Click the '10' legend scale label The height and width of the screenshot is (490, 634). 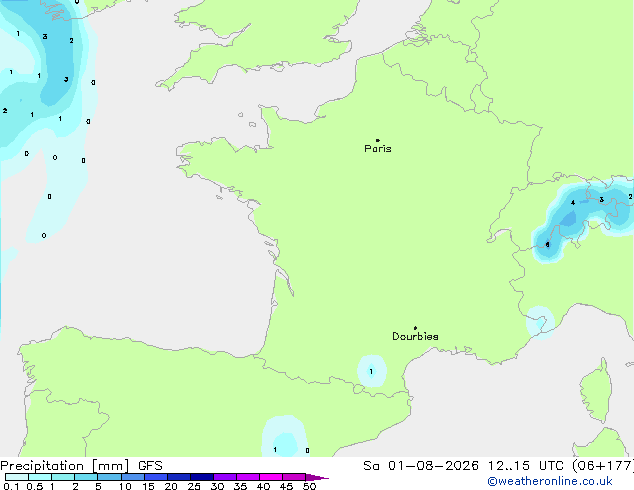click(x=125, y=486)
